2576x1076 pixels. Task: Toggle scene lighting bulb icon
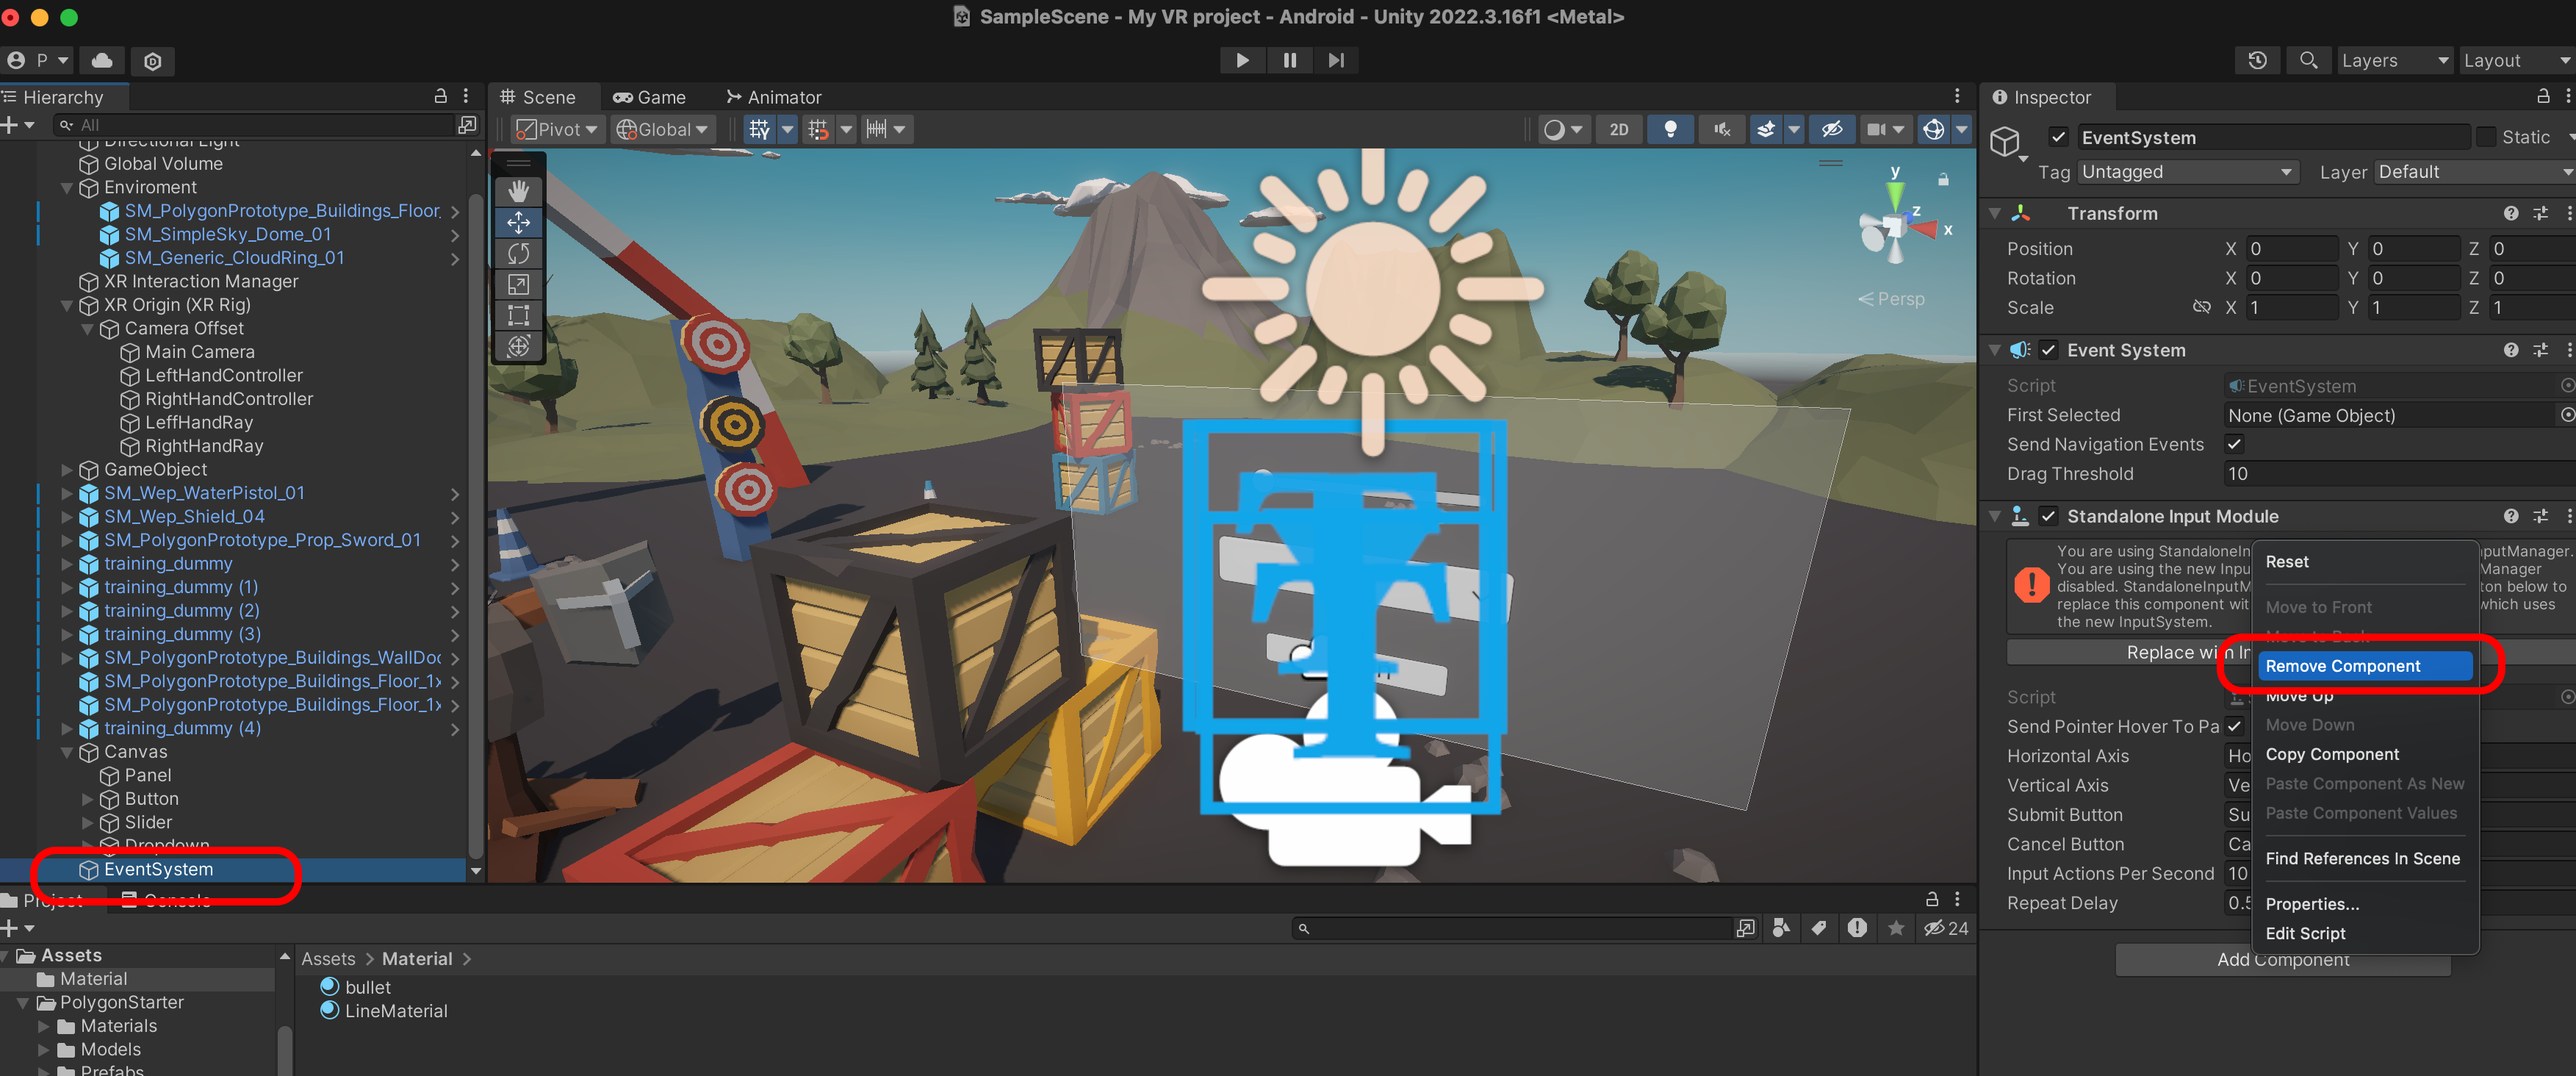[1669, 129]
